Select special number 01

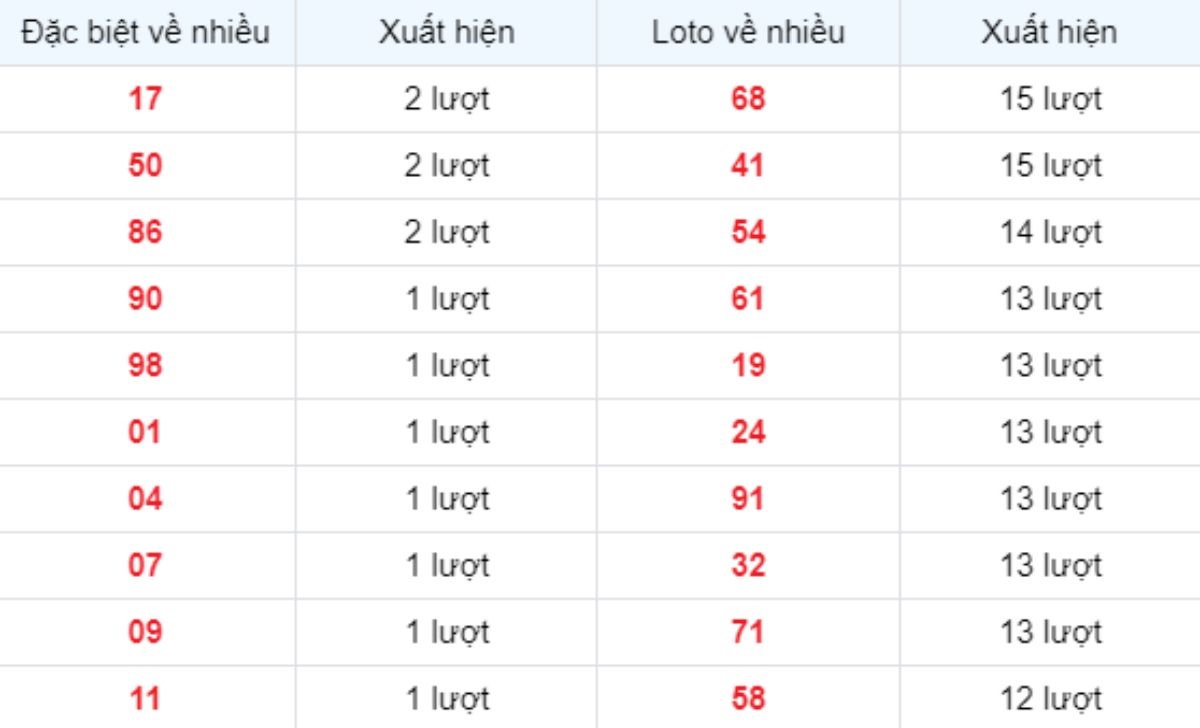[146, 432]
